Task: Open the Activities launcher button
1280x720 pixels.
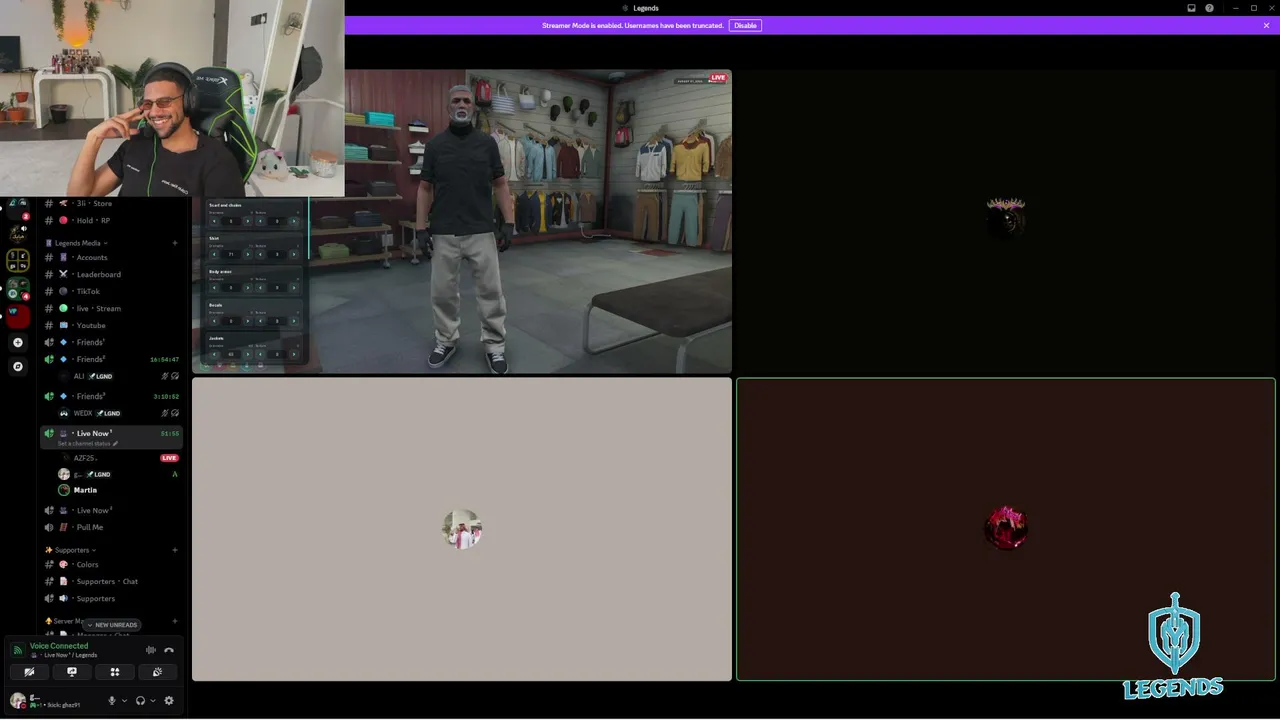Action: coord(115,672)
